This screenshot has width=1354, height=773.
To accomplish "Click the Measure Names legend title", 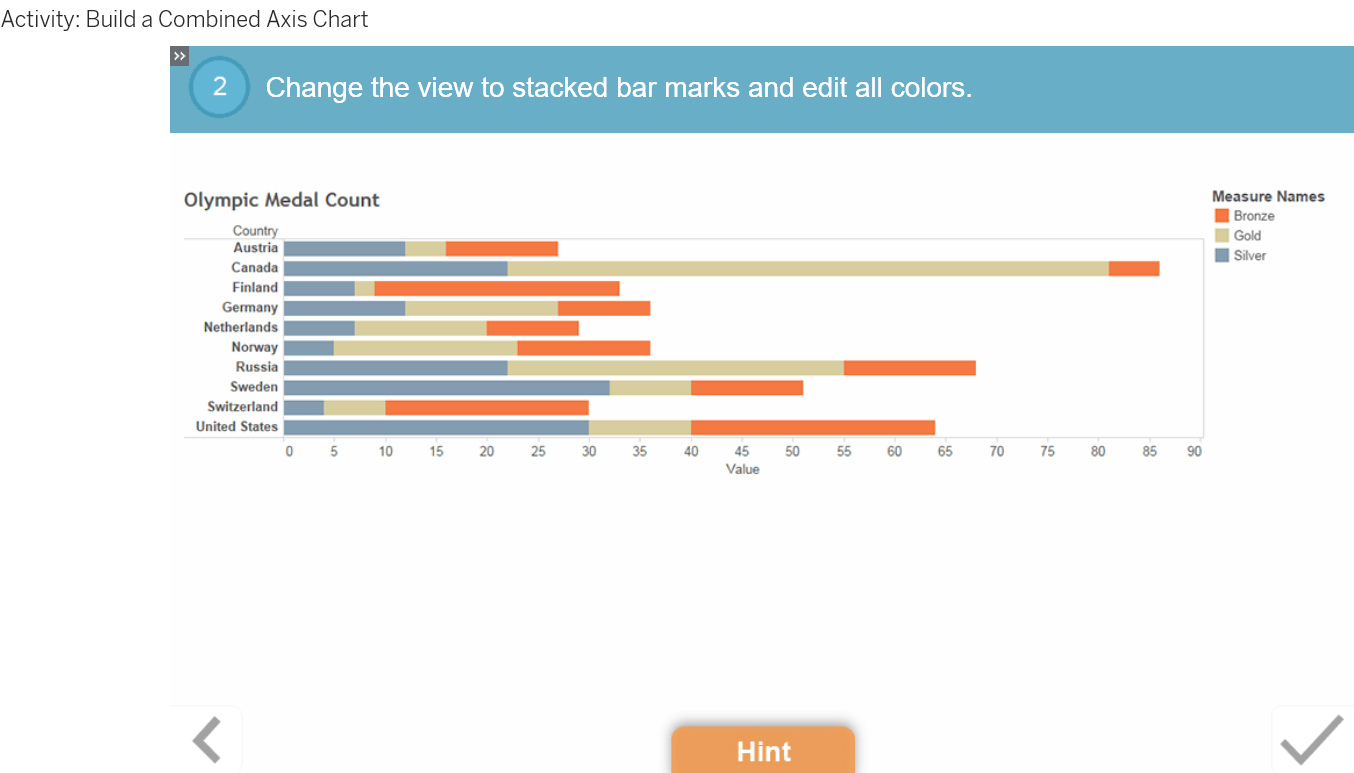I will pyautogui.click(x=1267, y=195).
